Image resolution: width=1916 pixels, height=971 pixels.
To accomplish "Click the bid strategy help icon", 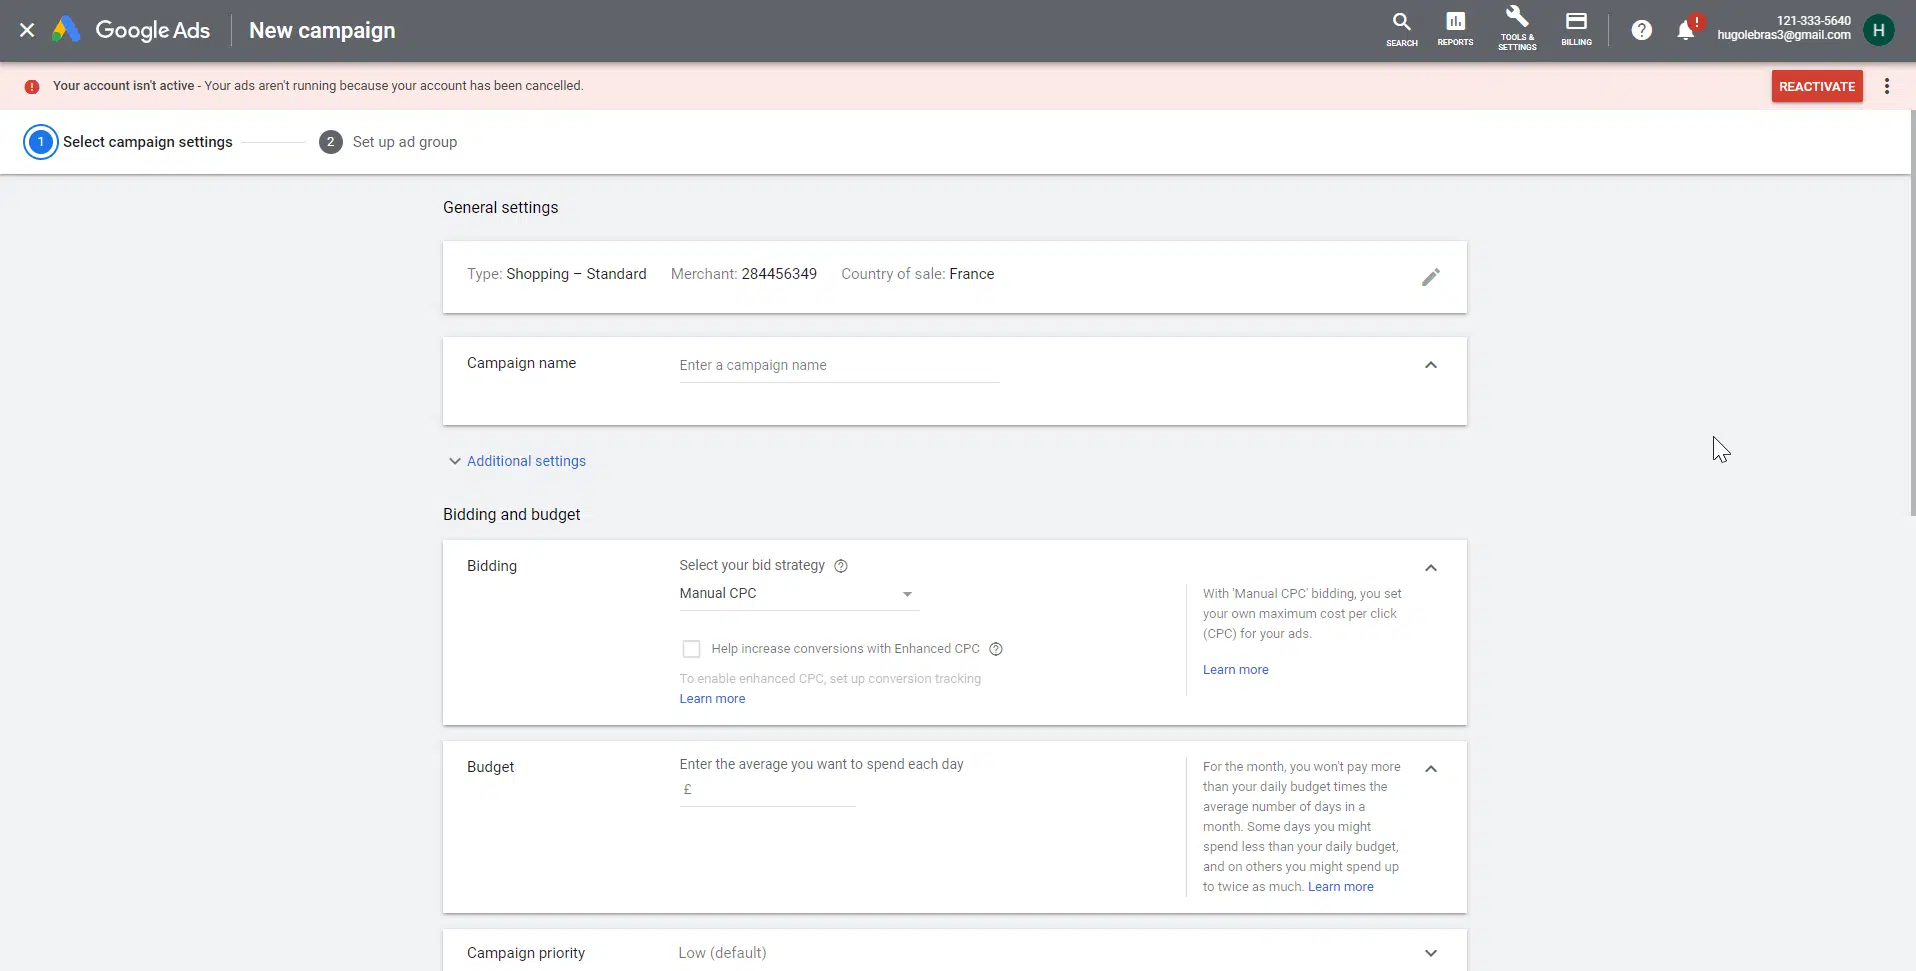I will (841, 566).
